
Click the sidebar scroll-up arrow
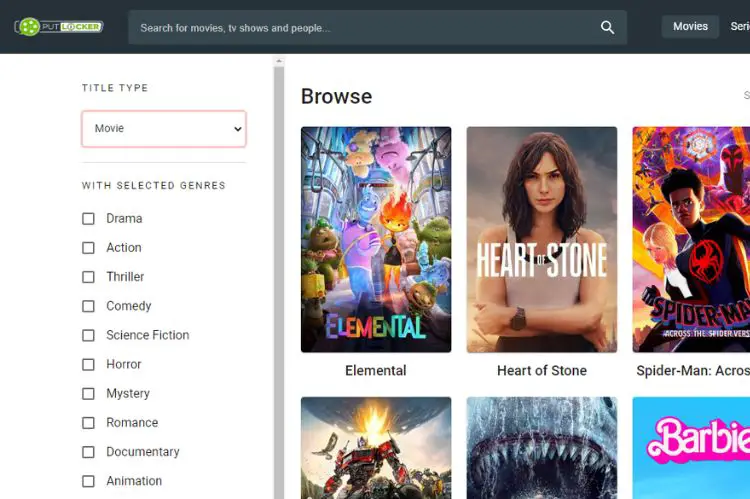click(x=279, y=61)
